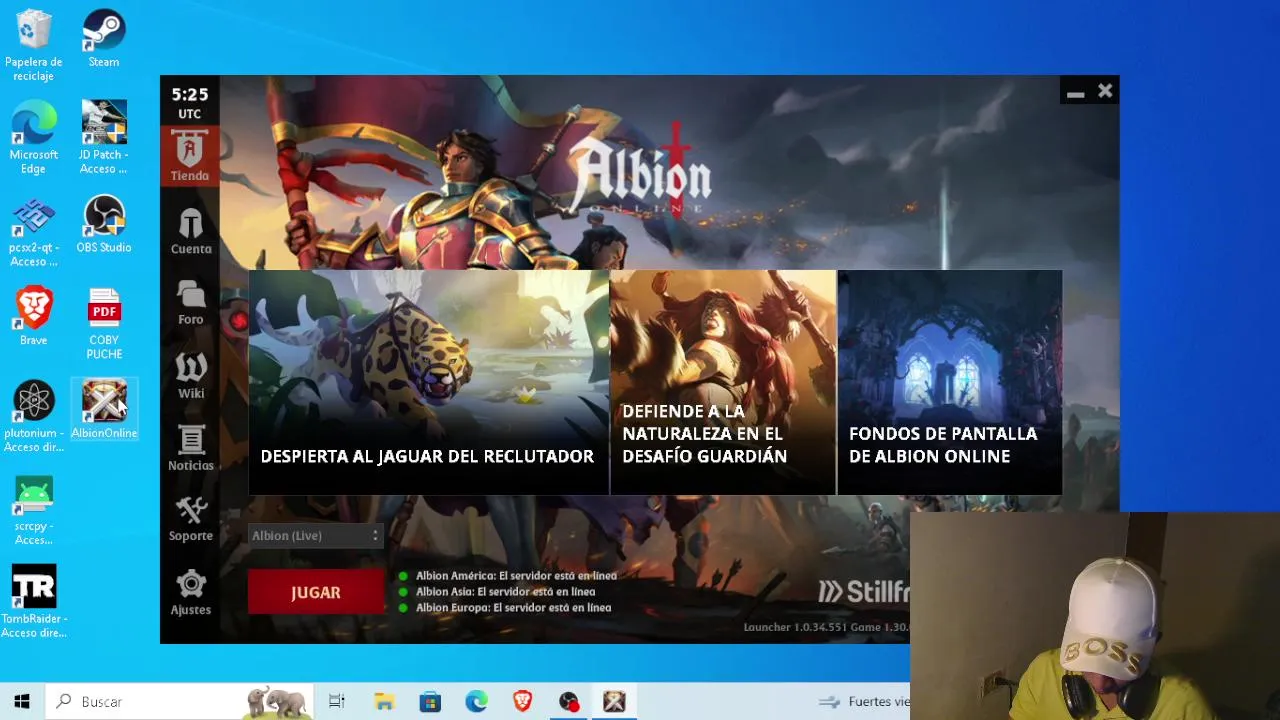
Task: Open the Foro forum section
Action: 190,302
